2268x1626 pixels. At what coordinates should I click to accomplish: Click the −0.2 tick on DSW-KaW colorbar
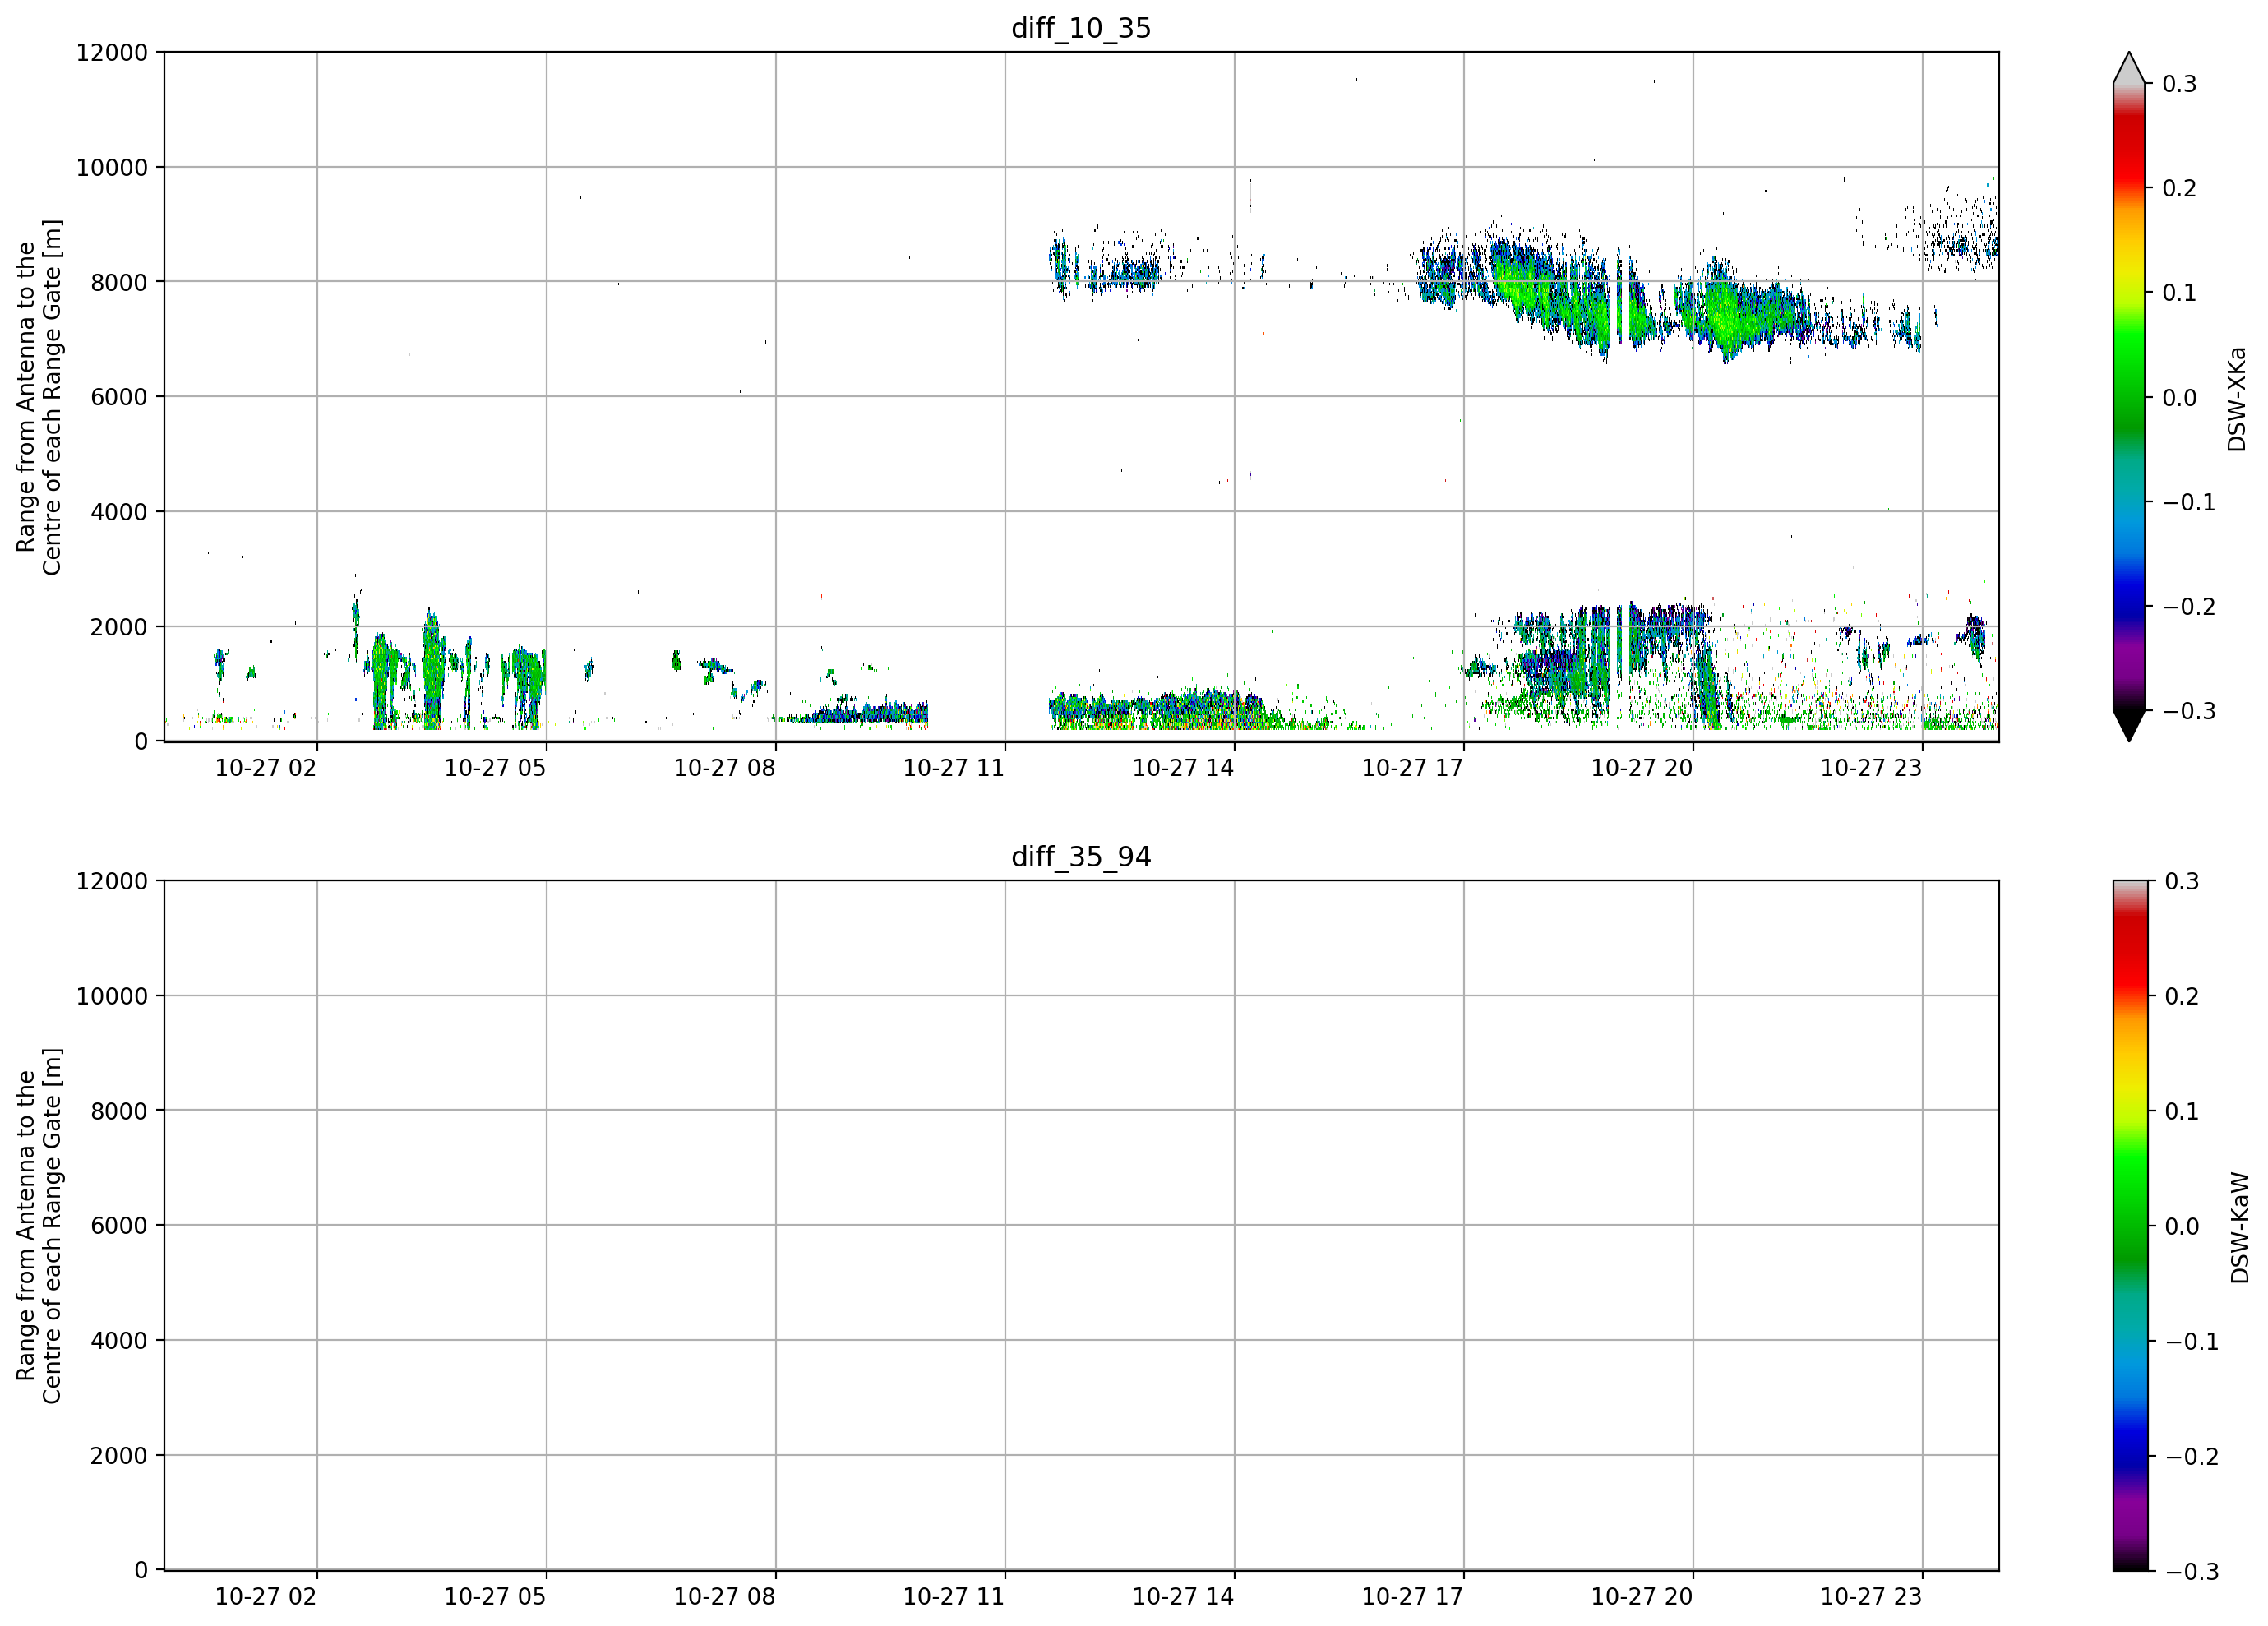[x=2192, y=1456]
